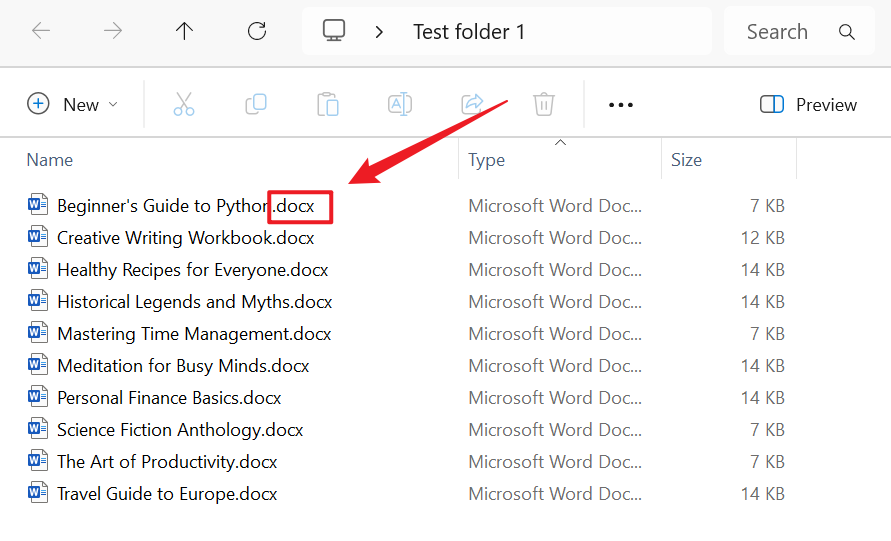Go up one folder level
Image resolution: width=891 pixels, height=541 pixels.
point(184,31)
